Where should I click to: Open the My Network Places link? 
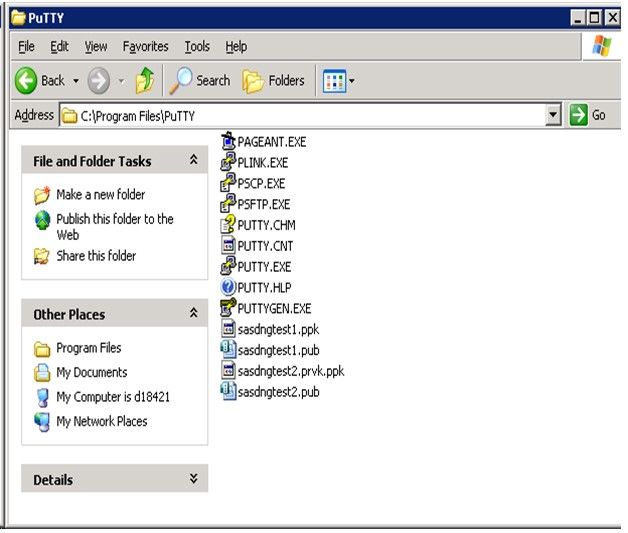pyautogui.click(x=102, y=421)
